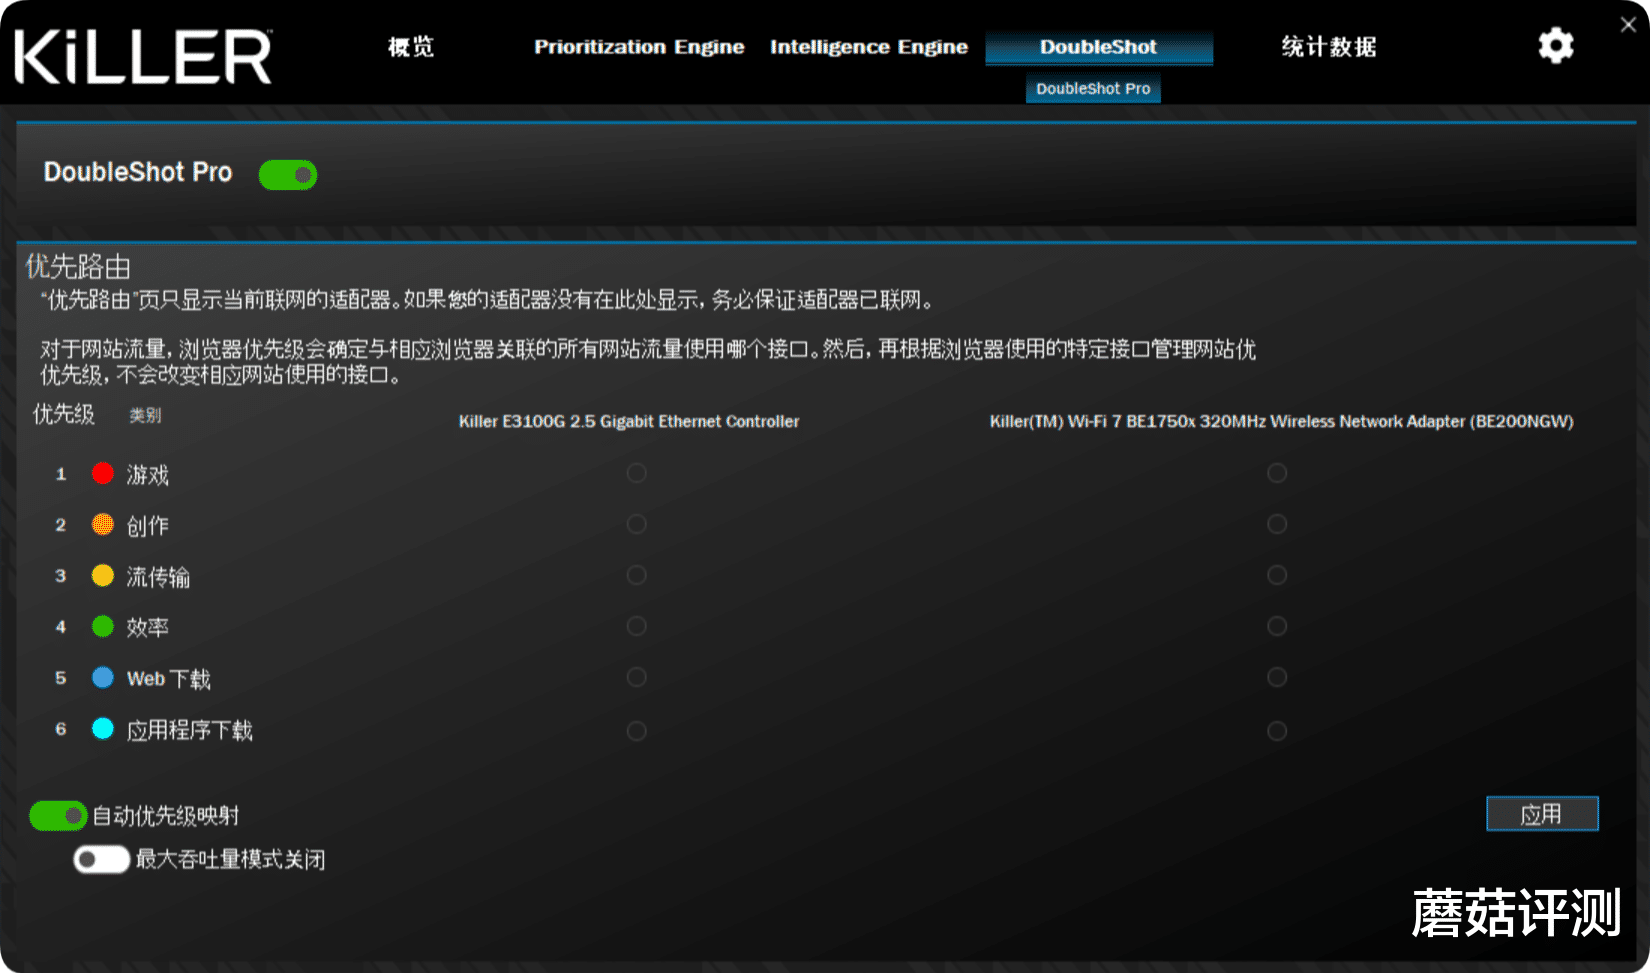This screenshot has height=973, width=1650.
Task: Open the settings gear icon
Action: click(x=1555, y=46)
